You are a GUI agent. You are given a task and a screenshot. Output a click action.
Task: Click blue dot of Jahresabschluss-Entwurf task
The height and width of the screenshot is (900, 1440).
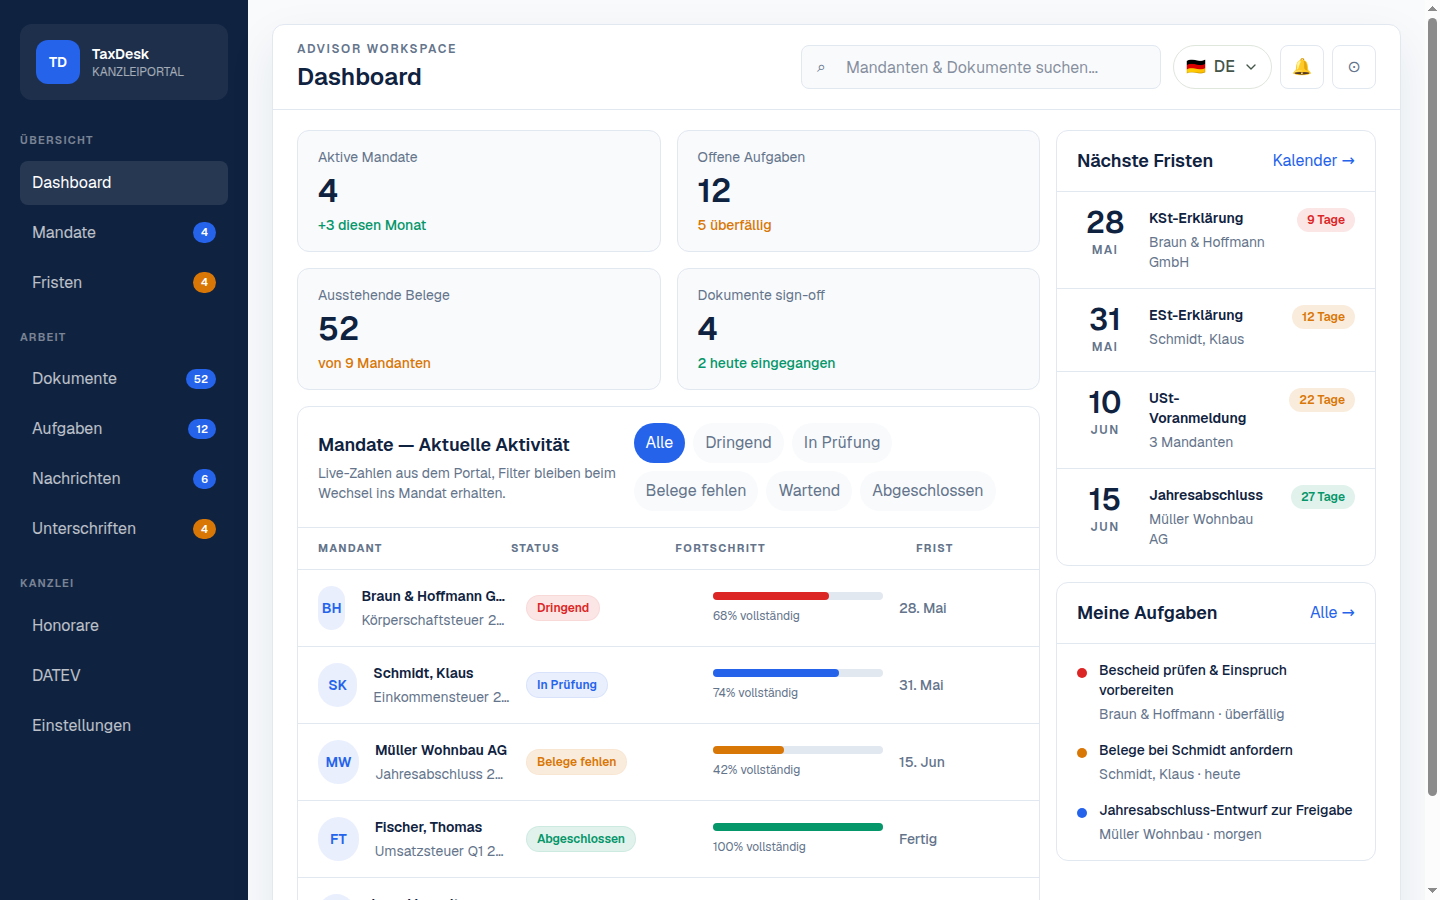click(x=1082, y=813)
